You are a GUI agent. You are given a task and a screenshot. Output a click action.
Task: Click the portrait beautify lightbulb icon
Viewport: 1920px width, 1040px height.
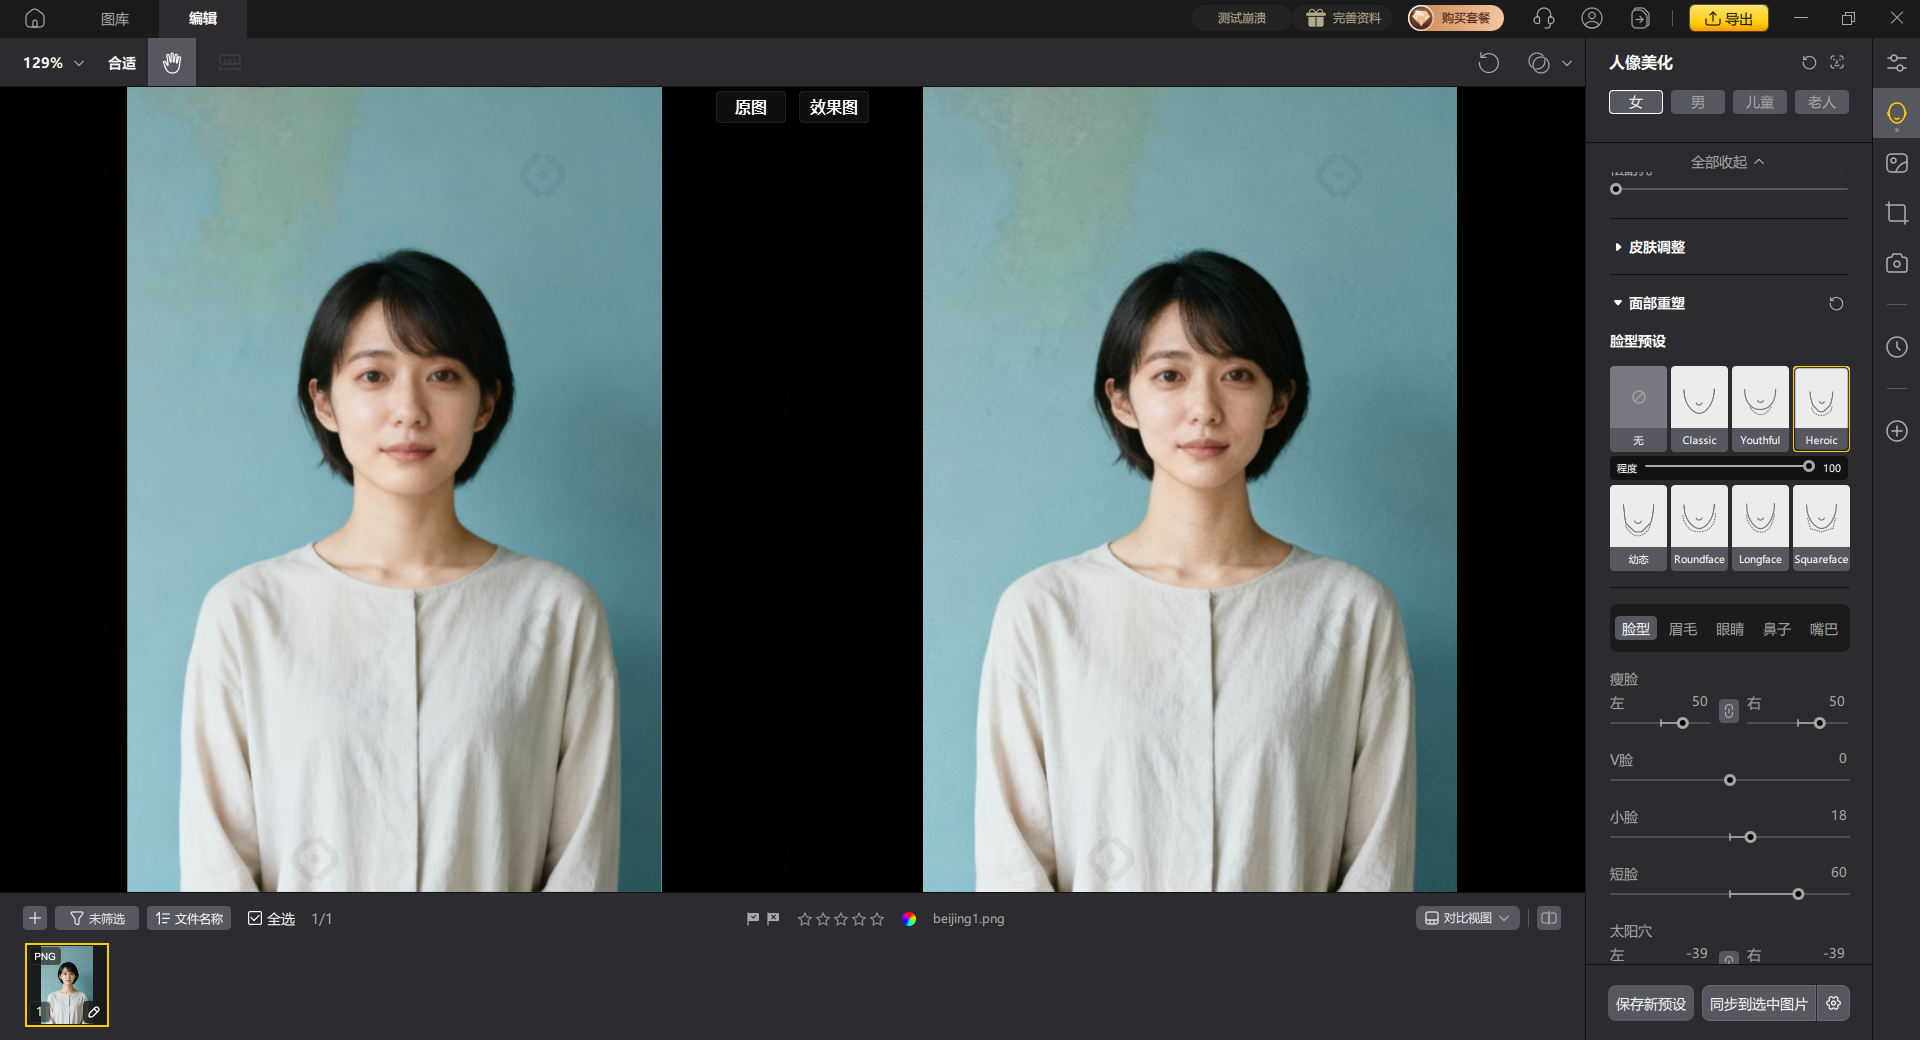[1896, 113]
